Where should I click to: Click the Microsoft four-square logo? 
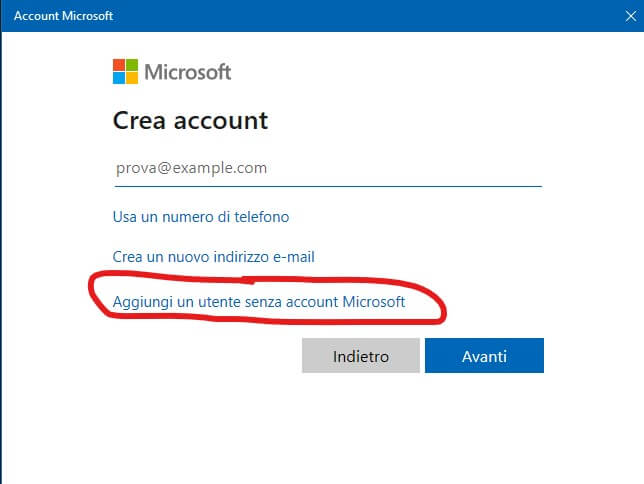coord(125,72)
